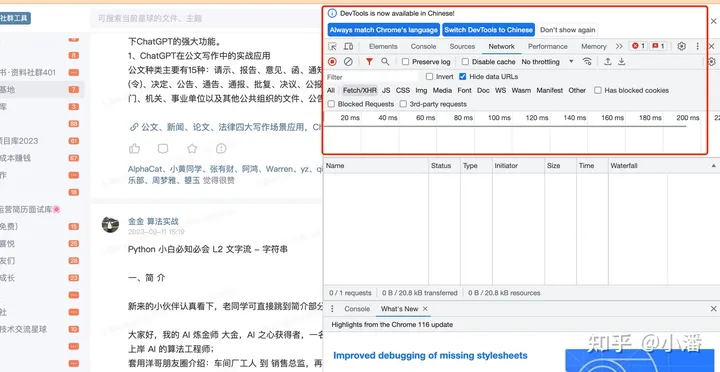The width and height of the screenshot is (720, 372).
Task: Toggle the device toolbar icon
Action: tap(349, 46)
